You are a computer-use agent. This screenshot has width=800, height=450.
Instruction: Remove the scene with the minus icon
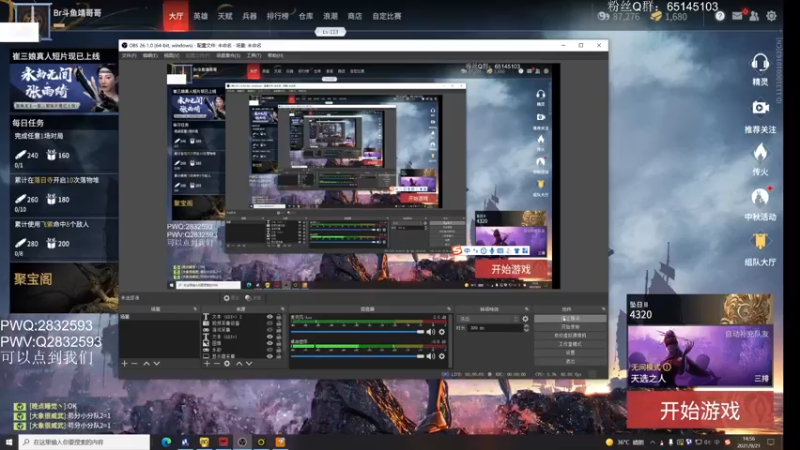(135, 363)
